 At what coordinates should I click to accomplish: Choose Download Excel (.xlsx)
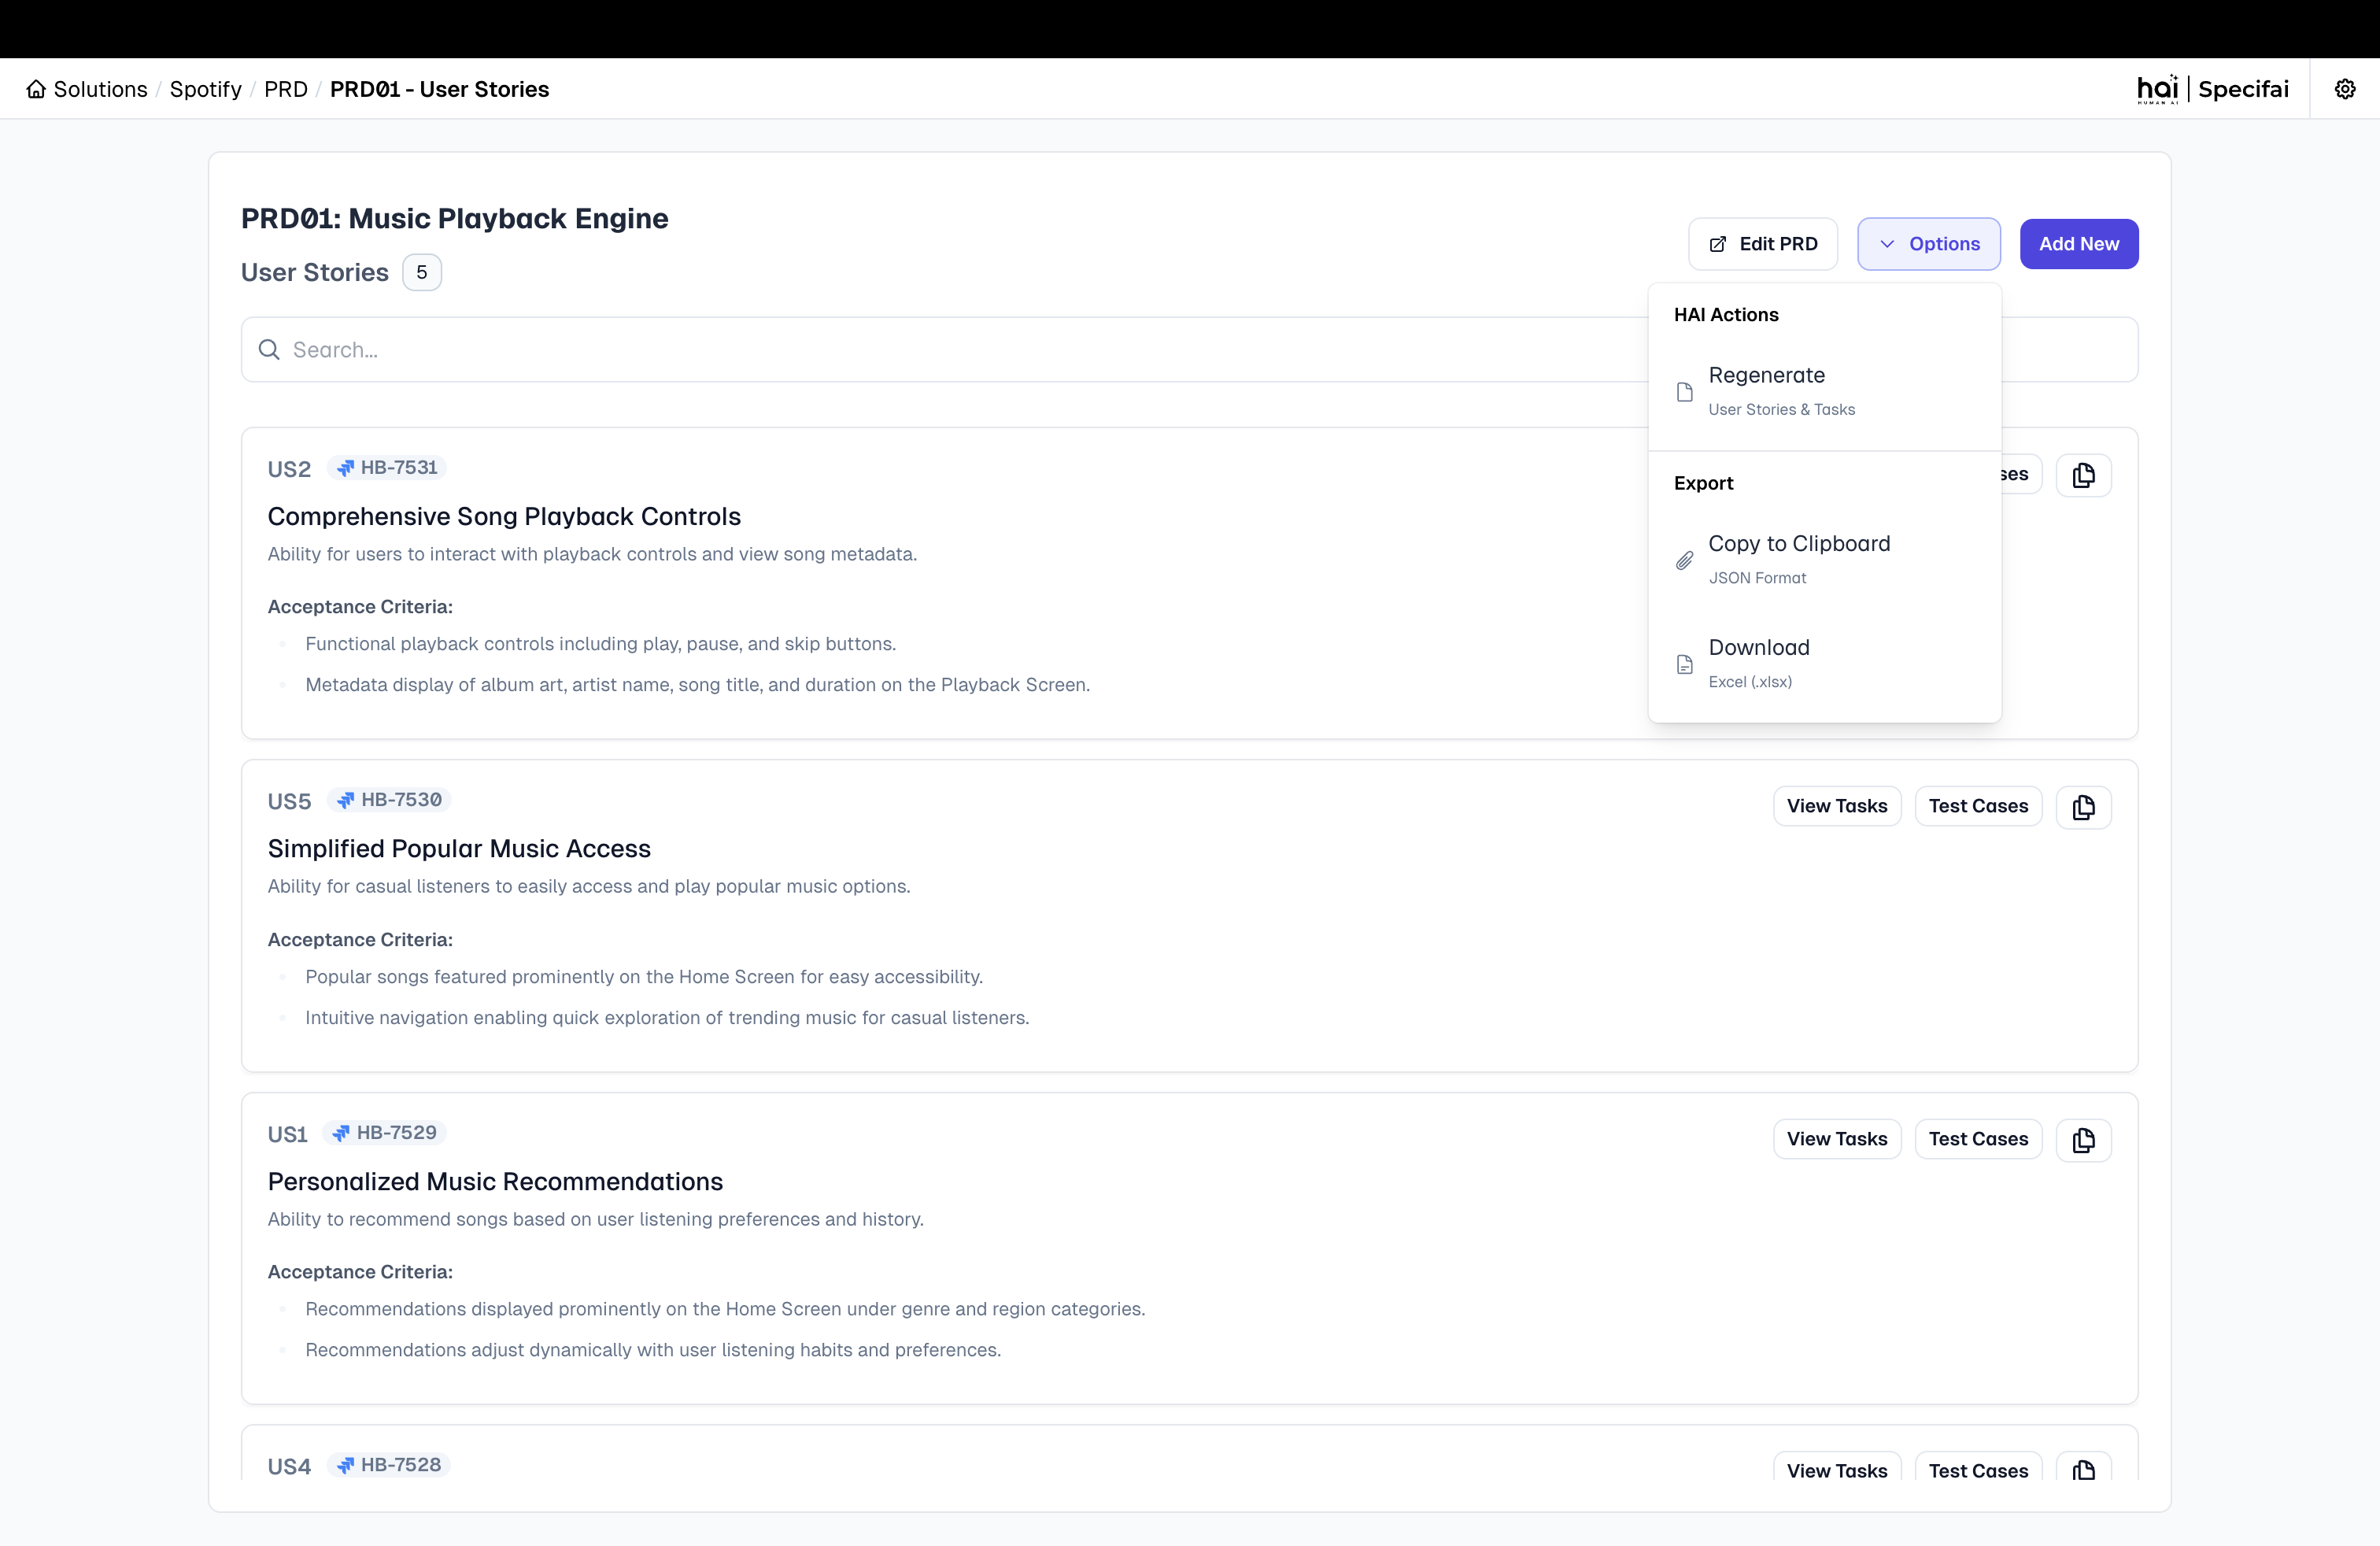(1824, 664)
